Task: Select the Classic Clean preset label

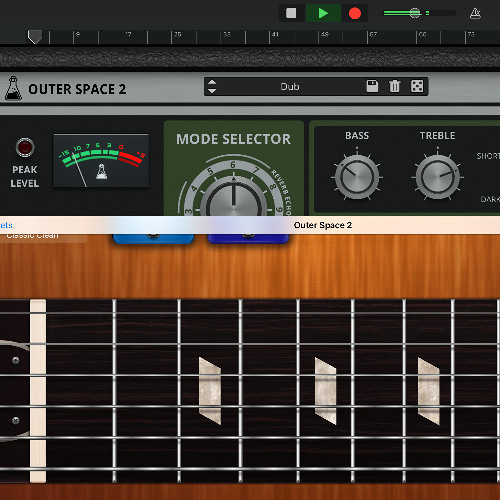Action: pos(32,236)
